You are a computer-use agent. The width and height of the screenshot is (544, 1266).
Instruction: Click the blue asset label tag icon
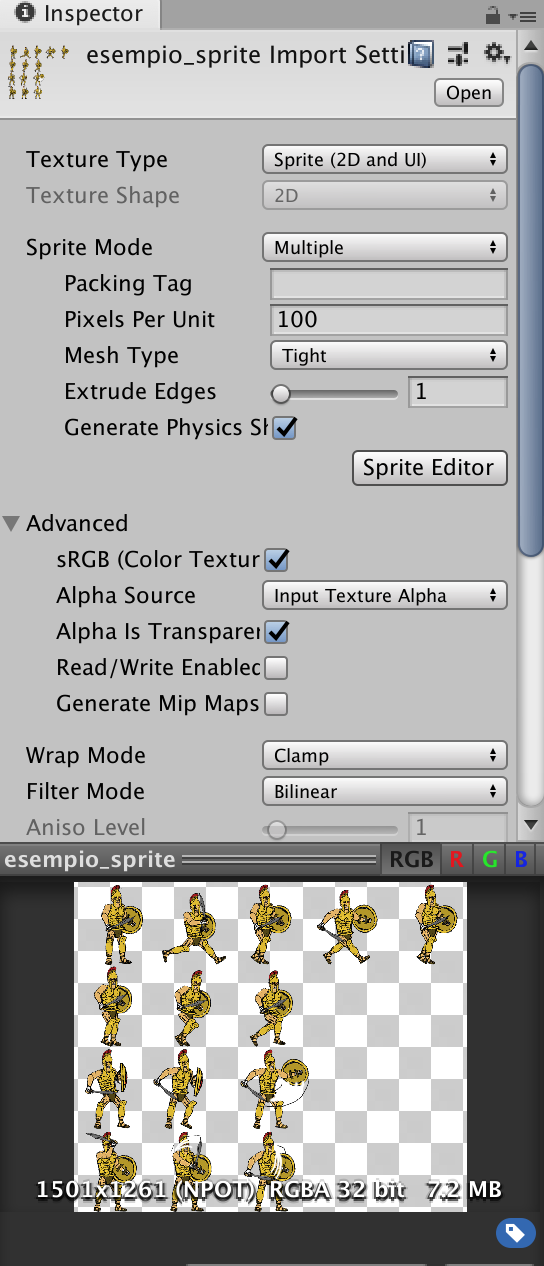(516, 1233)
